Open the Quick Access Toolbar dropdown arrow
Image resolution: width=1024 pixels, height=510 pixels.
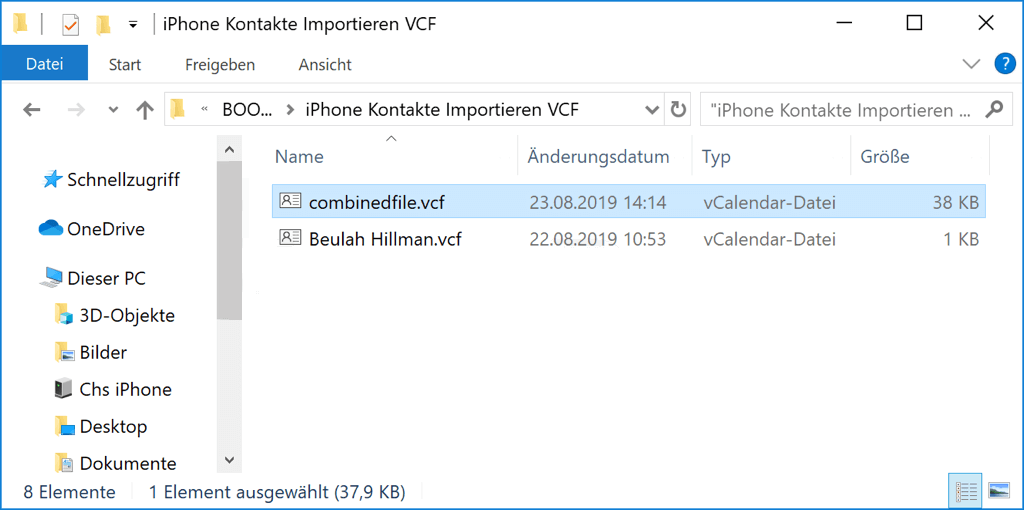pos(133,24)
